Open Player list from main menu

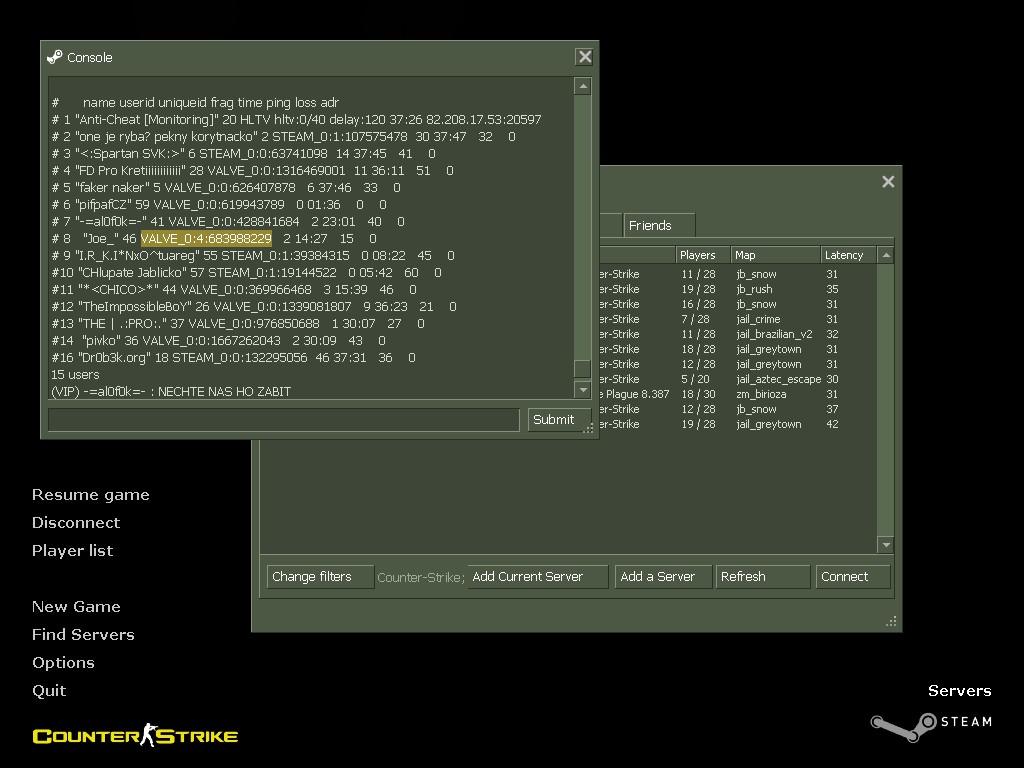click(72, 551)
